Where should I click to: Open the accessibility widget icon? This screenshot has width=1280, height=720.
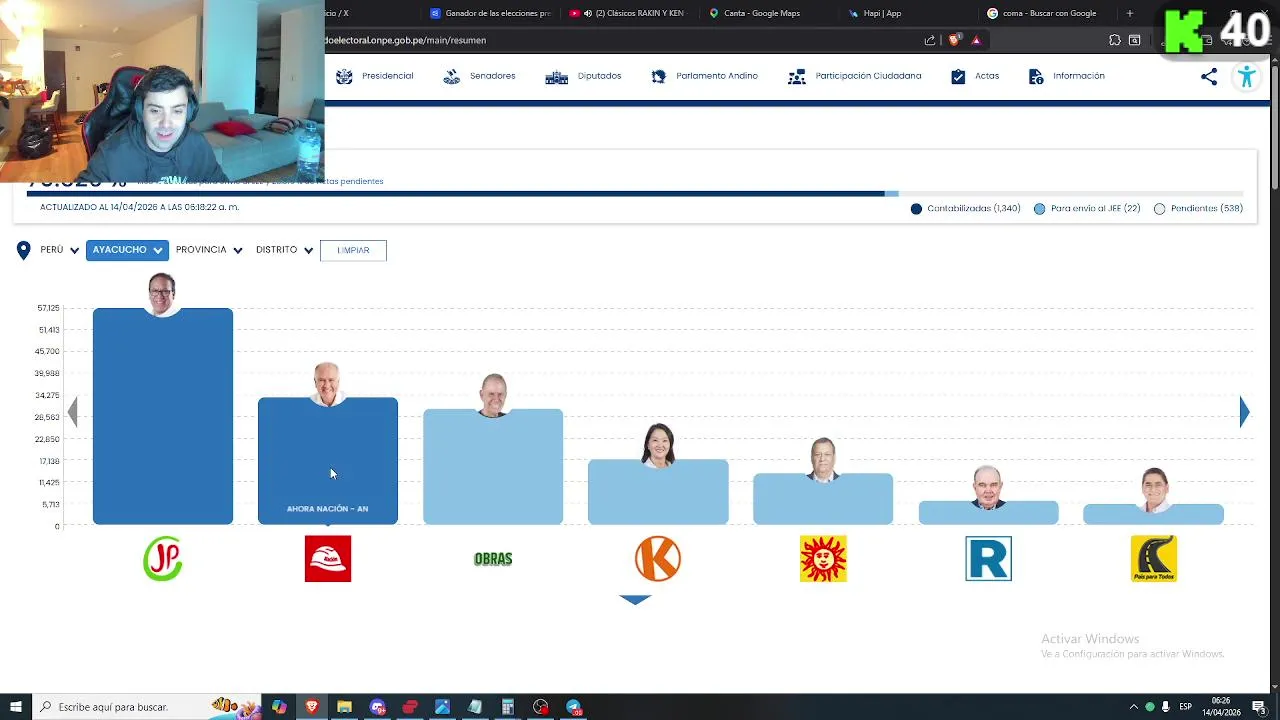(x=1246, y=77)
